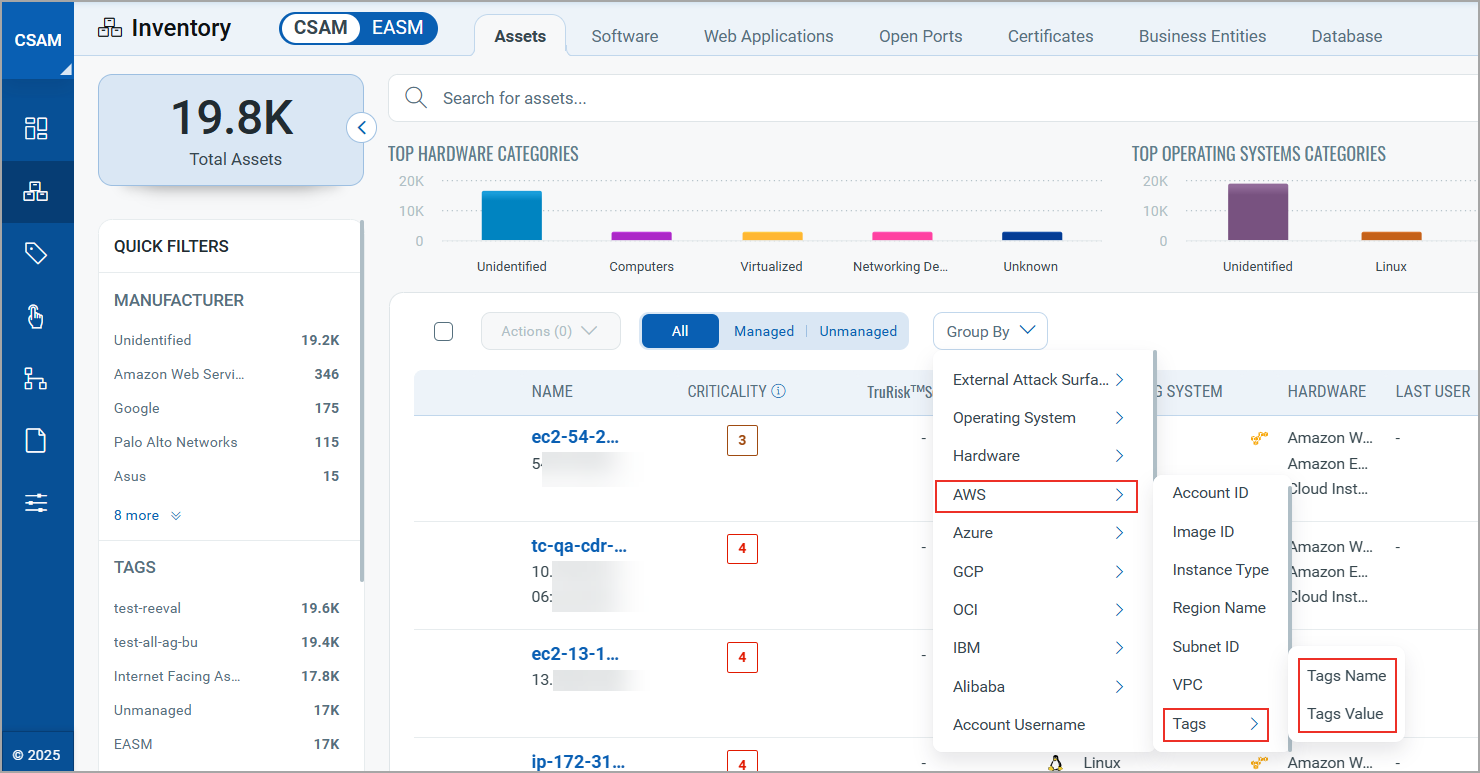
Task: Switch to the Web Applications tab
Action: click(x=768, y=36)
